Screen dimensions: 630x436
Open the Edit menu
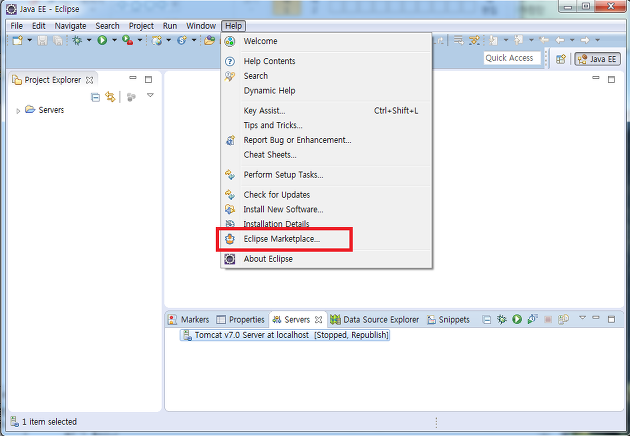tap(39, 26)
